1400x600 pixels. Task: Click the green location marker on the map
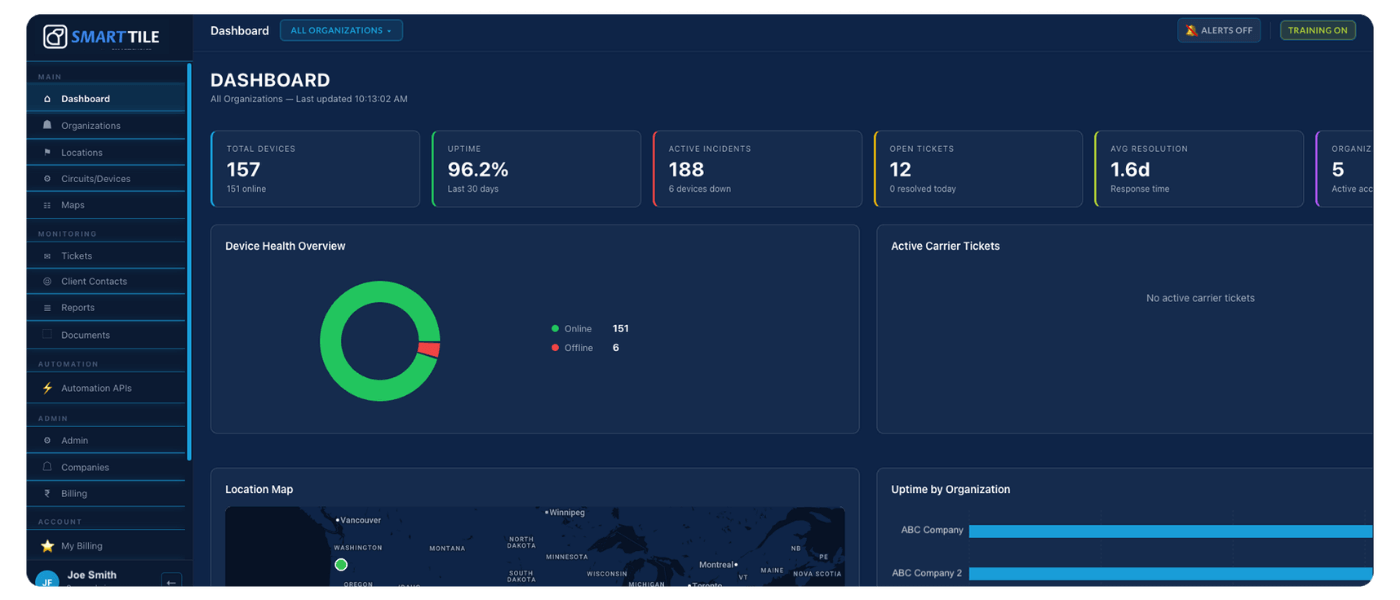tap(341, 564)
